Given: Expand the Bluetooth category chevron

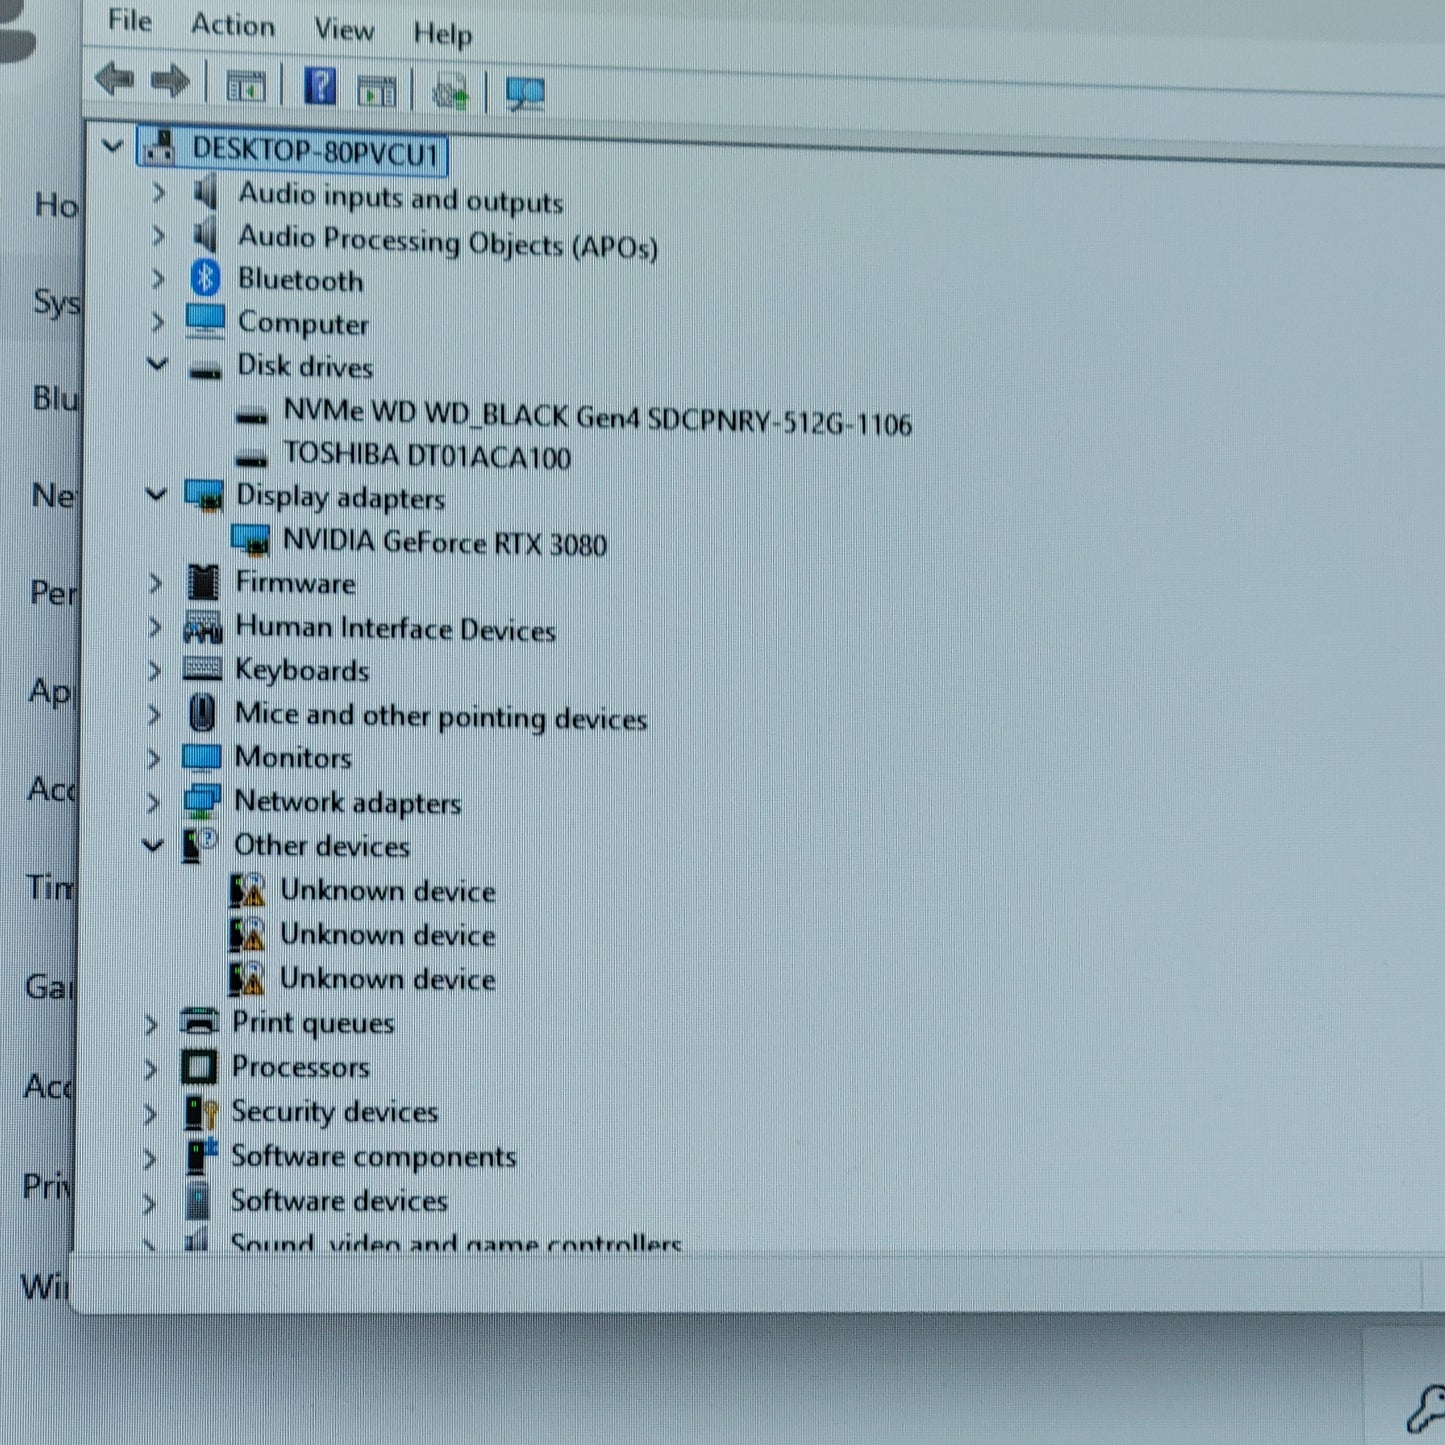Looking at the screenshot, I should [158, 278].
